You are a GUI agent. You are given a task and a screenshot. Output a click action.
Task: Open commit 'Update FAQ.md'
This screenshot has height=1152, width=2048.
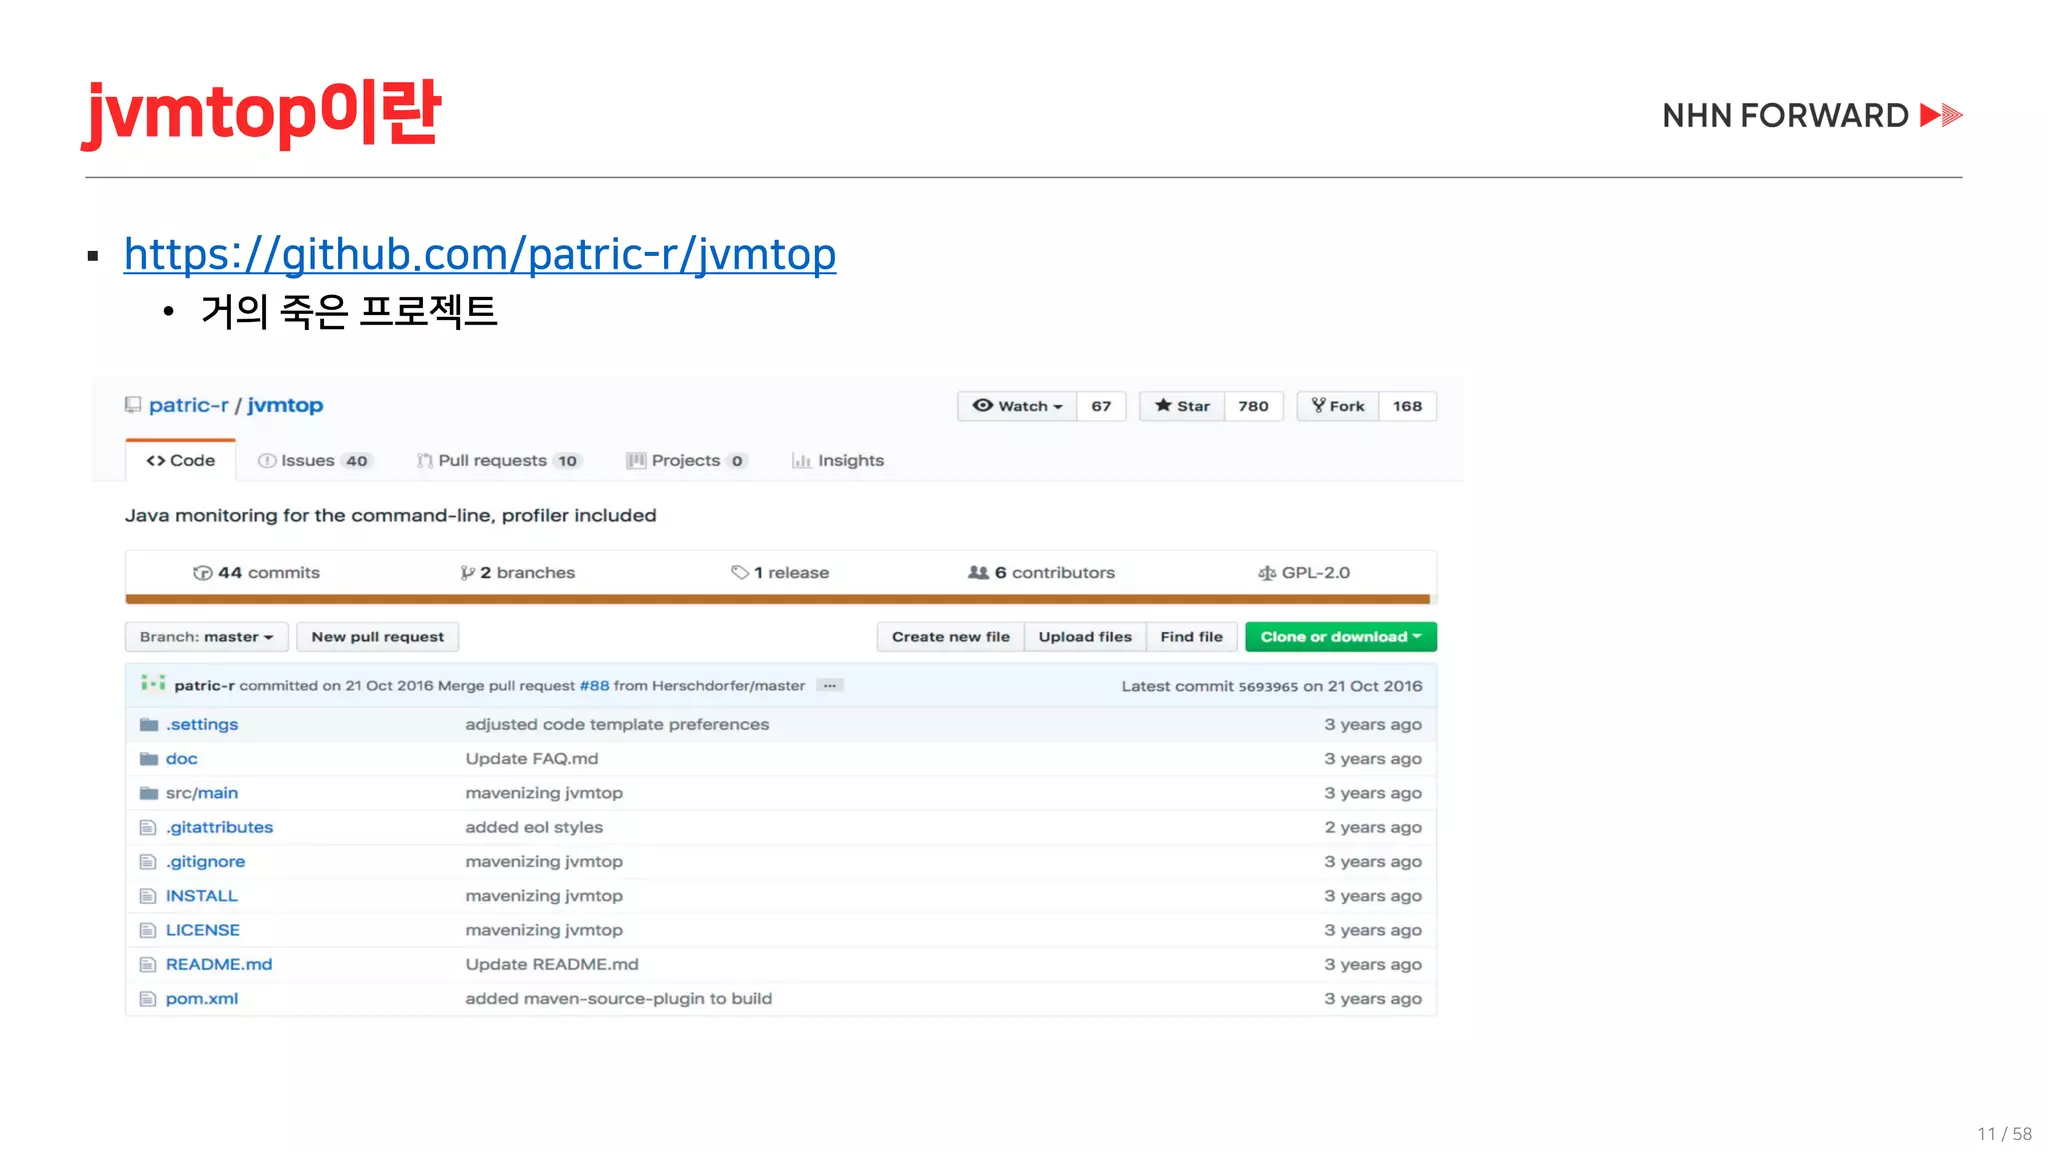[532, 758]
